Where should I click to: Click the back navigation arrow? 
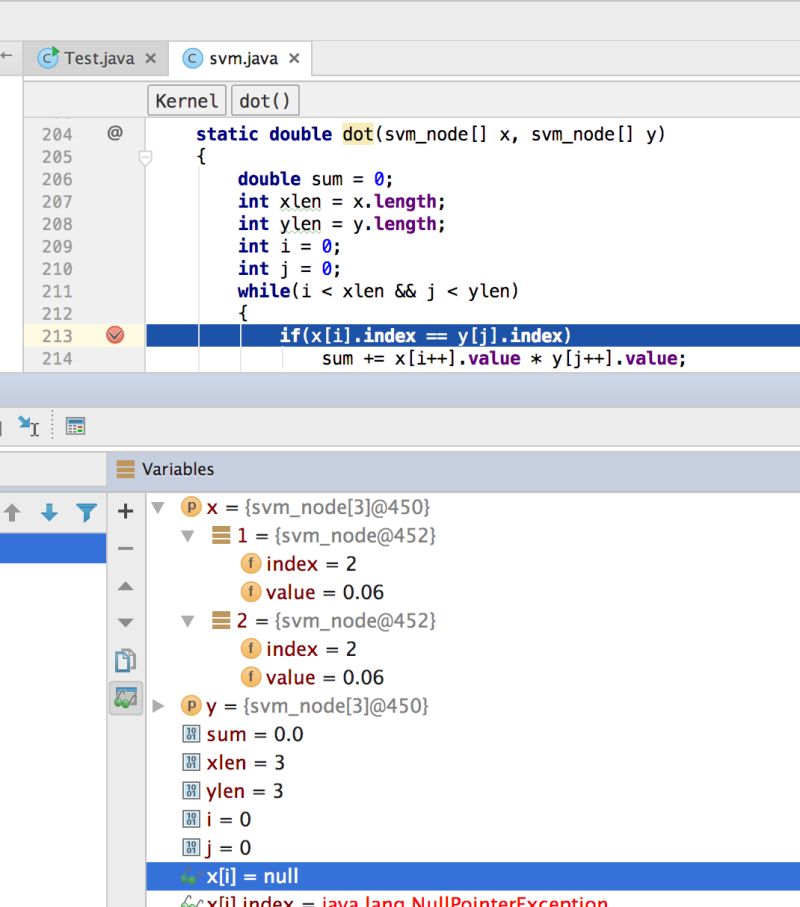point(8,57)
